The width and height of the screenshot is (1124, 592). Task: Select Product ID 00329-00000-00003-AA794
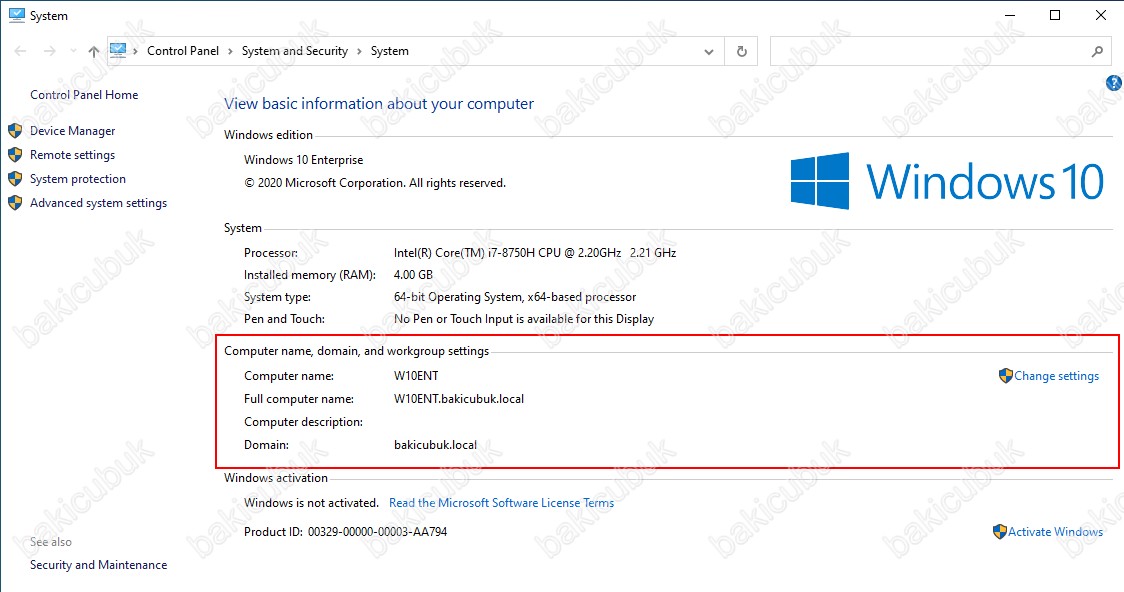tap(377, 531)
